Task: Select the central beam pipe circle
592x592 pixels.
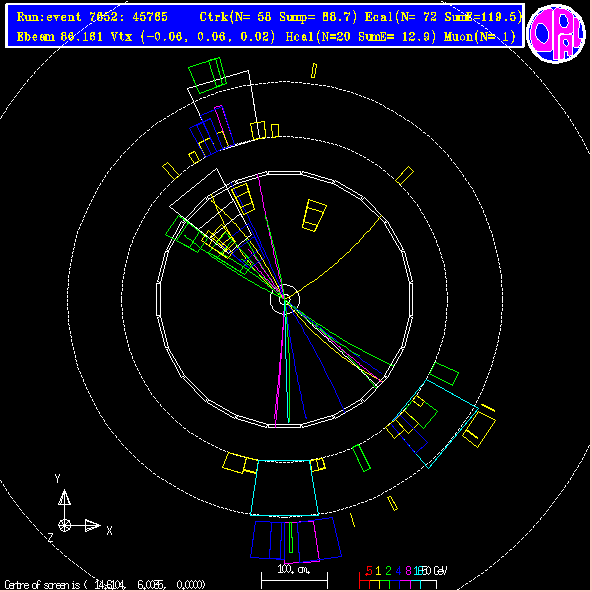Action: tap(285, 299)
